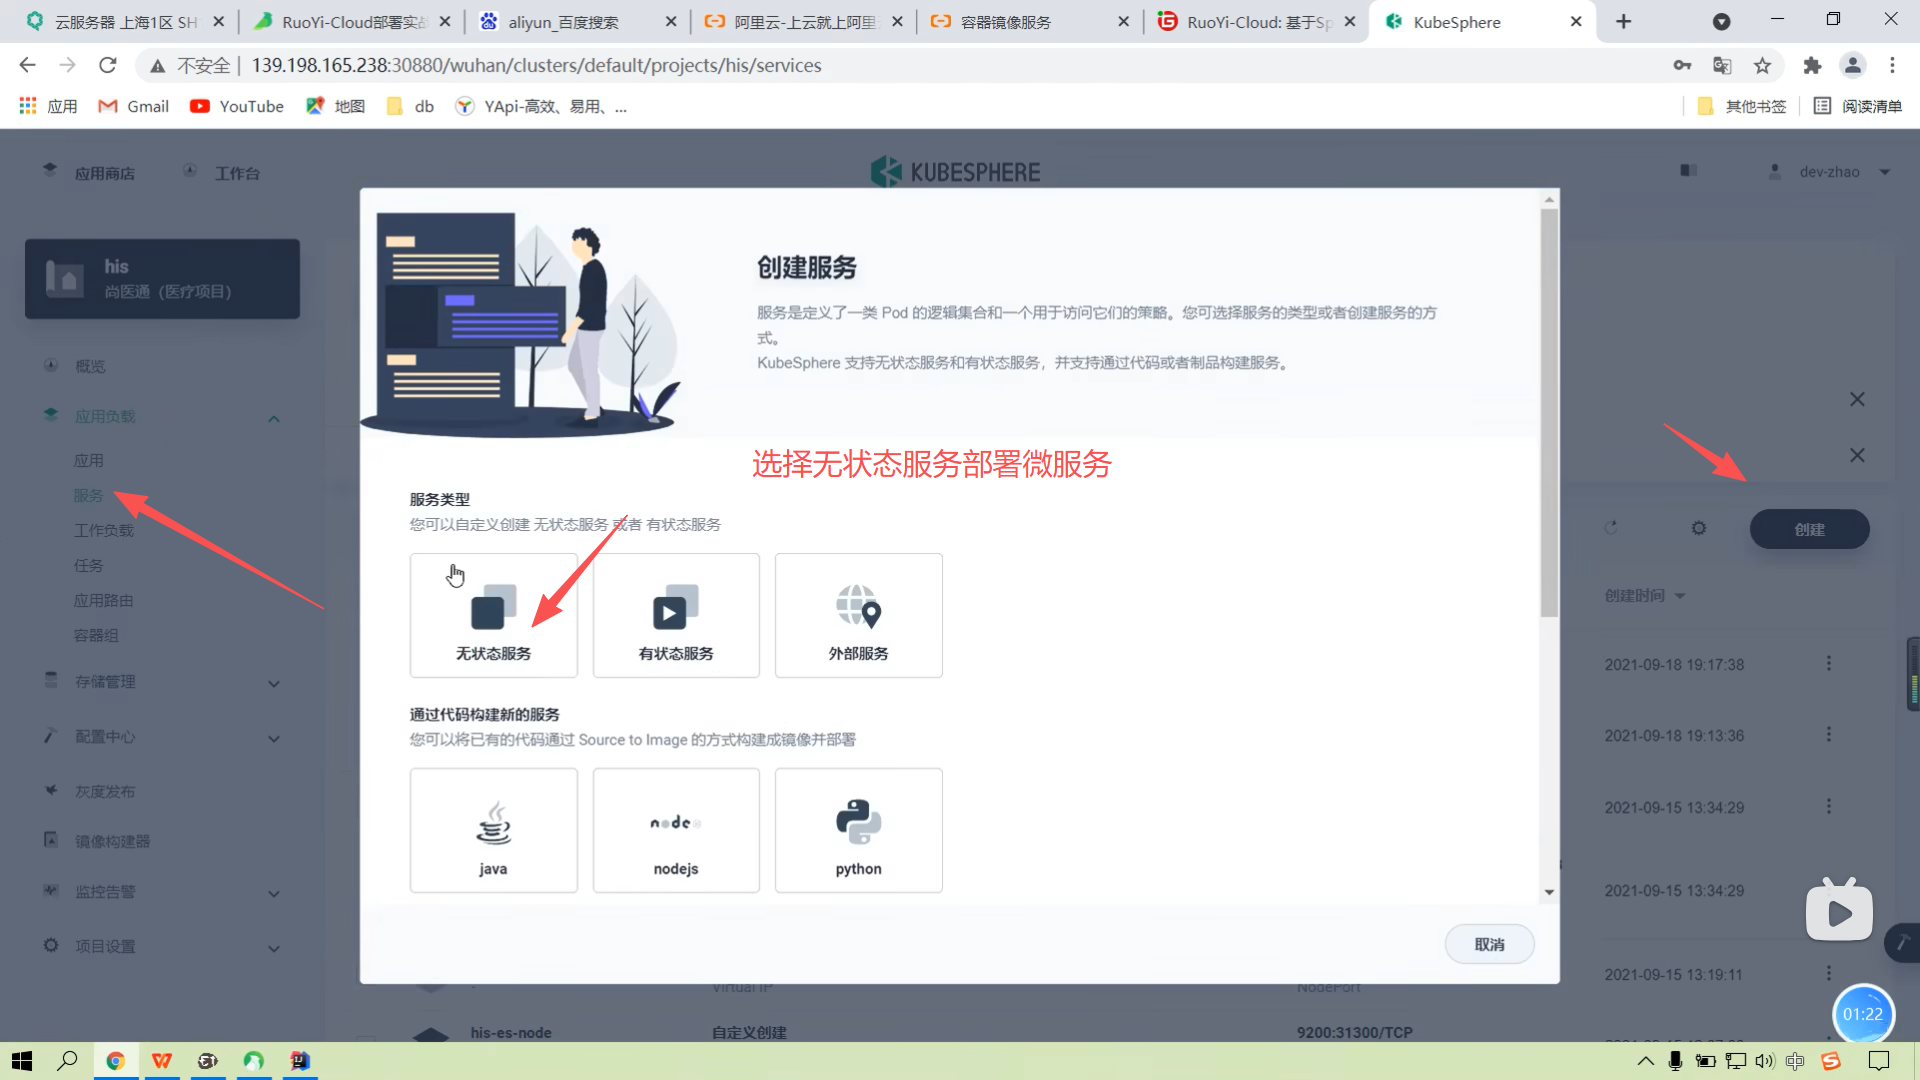Click the browser back arrow
Screen dimensions: 1920x1080
point(27,65)
